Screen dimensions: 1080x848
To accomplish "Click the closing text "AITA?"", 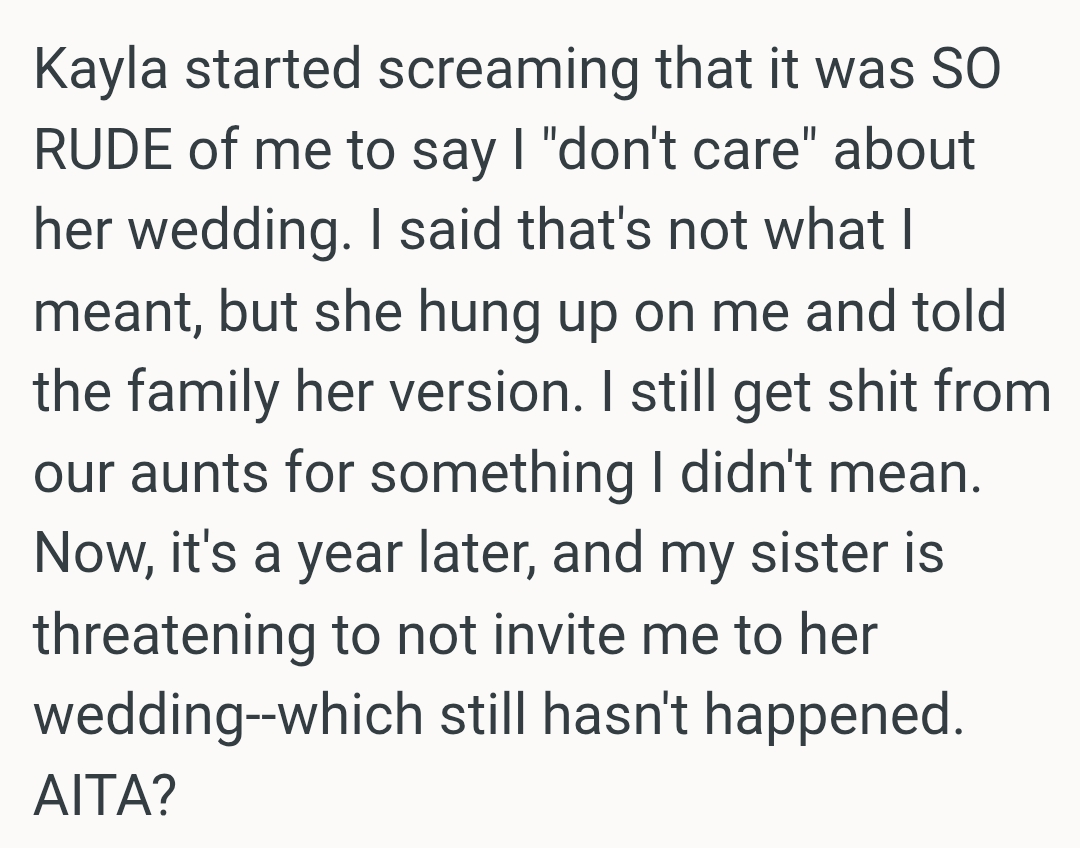I will pos(105,797).
